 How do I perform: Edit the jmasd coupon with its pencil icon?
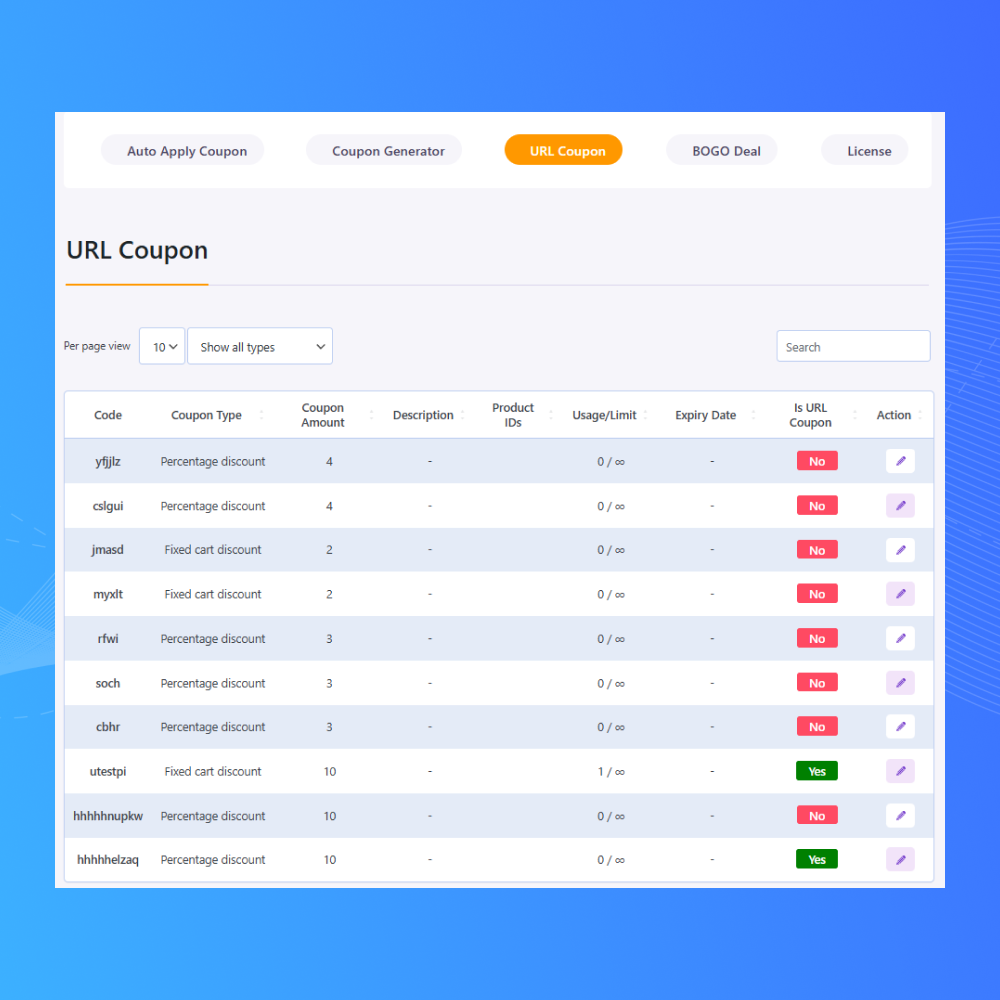tap(900, 550)
